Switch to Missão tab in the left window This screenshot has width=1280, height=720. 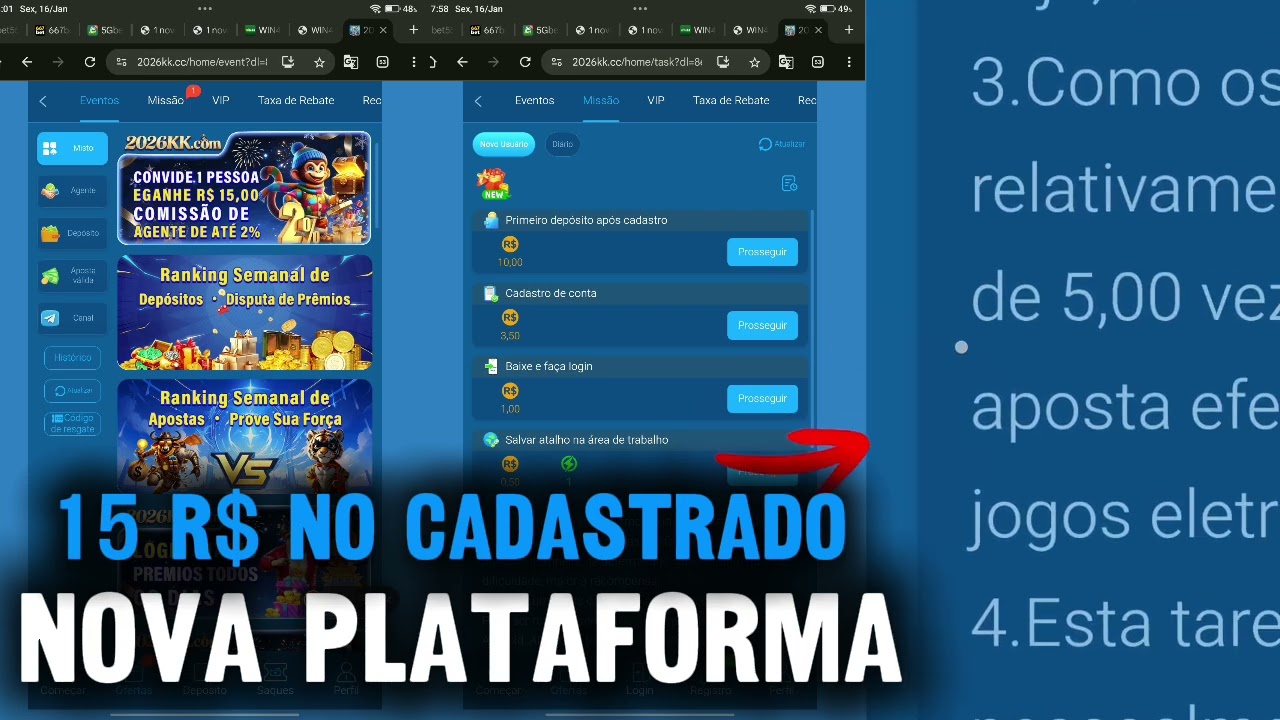tap(166, 100)
